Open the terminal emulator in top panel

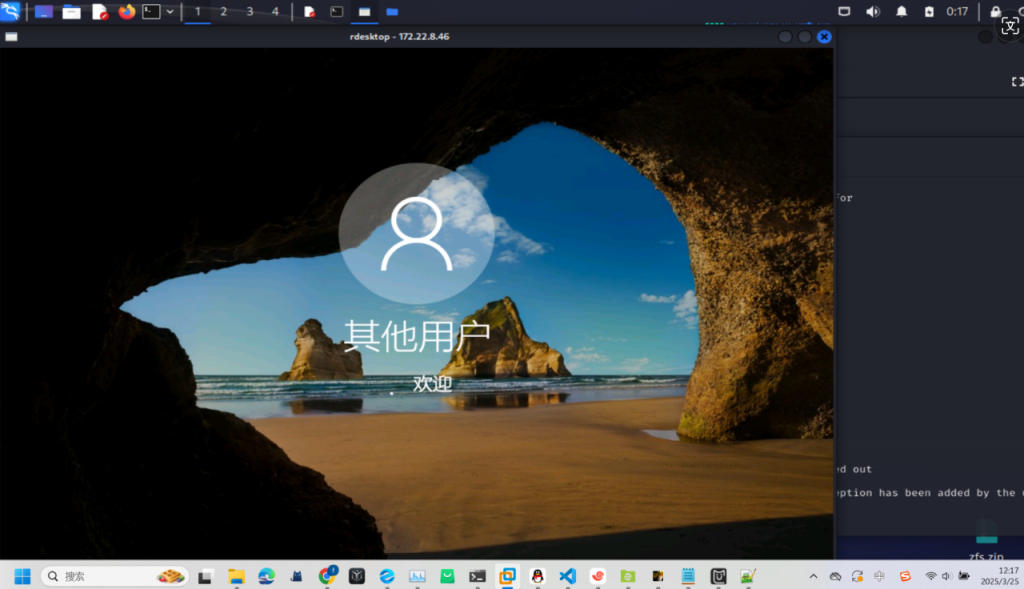151,12
